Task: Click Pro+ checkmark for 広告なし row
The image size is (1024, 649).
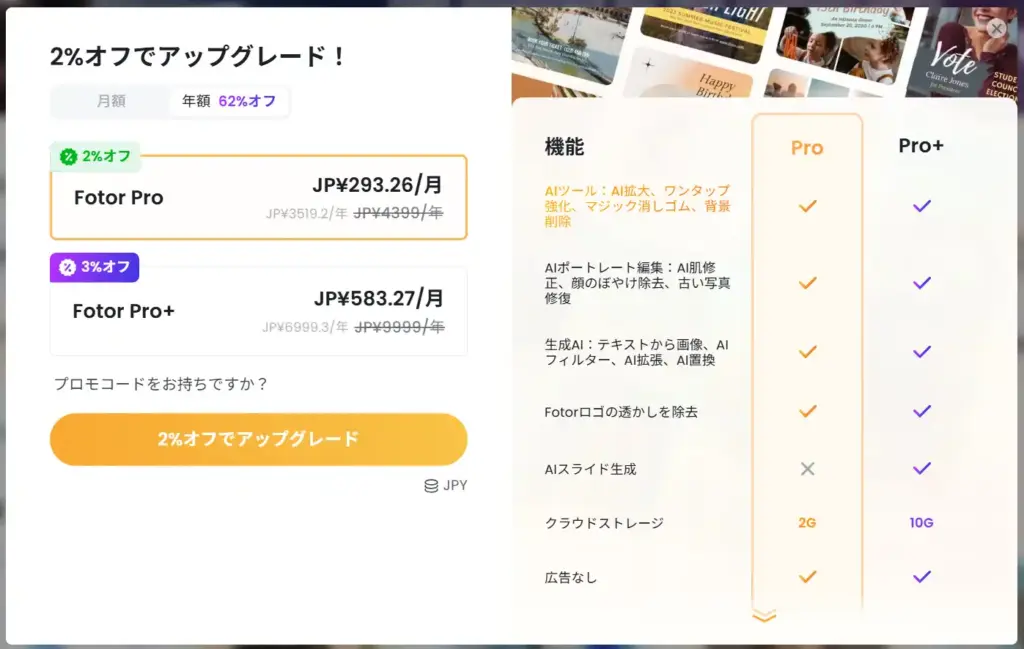Action: click(921, 577)
